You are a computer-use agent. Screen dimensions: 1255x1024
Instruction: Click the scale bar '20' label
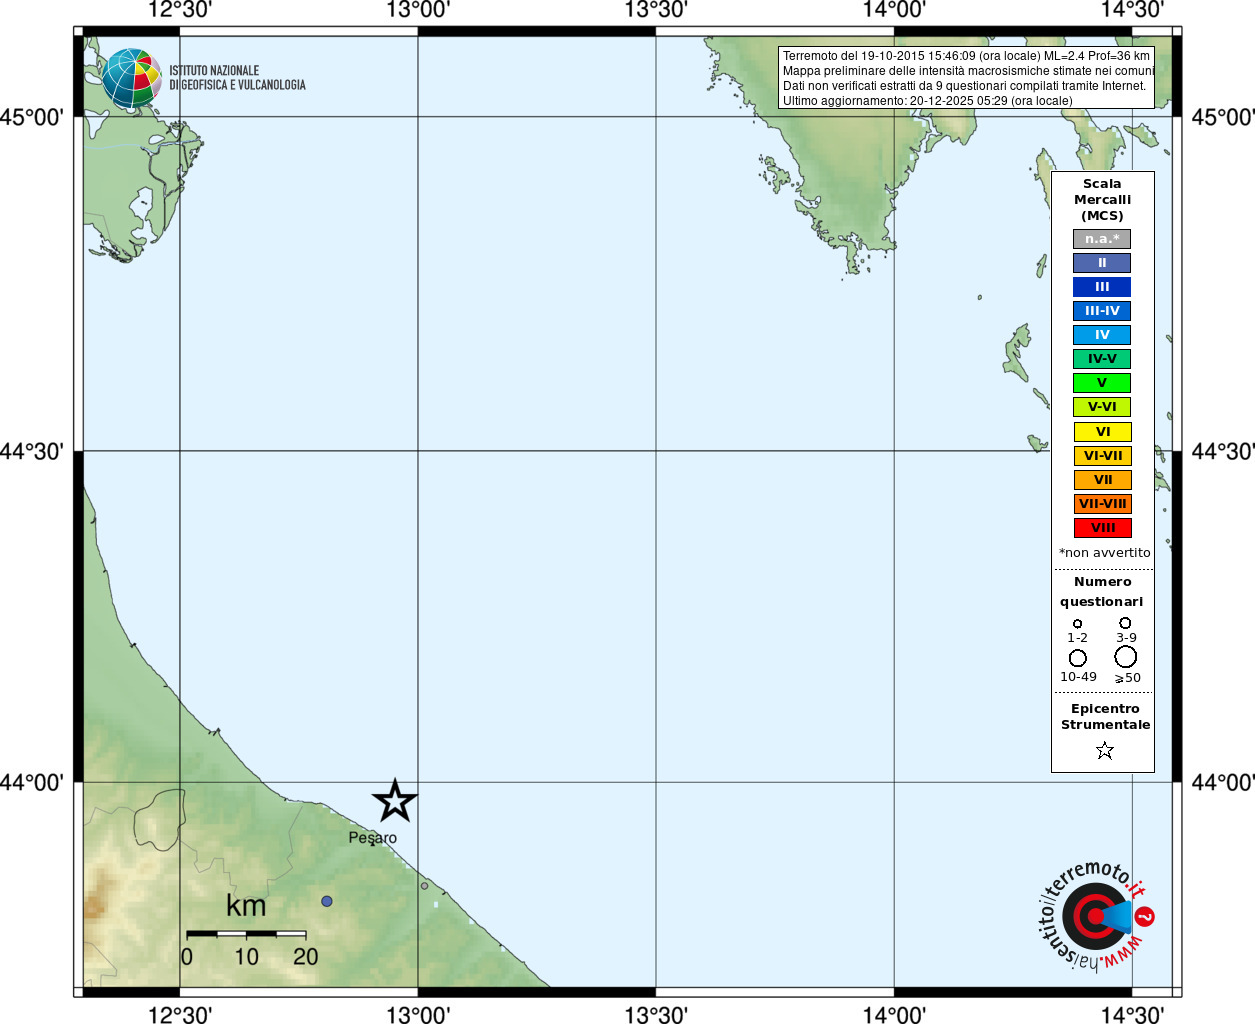point(306,957)
